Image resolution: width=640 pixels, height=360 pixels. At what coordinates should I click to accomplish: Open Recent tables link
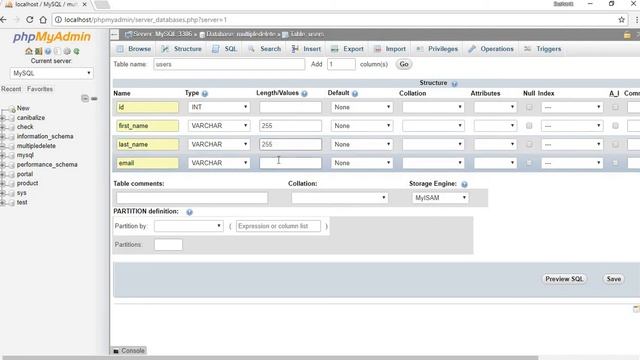coord(11,89)
